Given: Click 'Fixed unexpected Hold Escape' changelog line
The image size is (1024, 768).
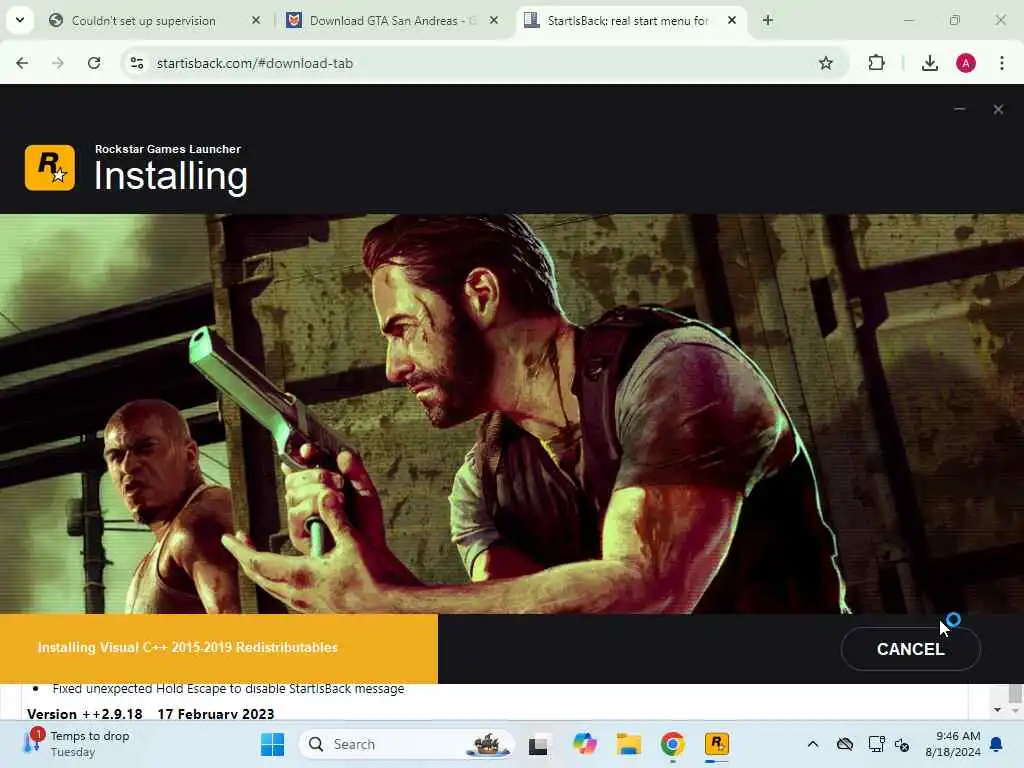Looking at the screenshot, I should pyautogui.click(x=229, y=689).
